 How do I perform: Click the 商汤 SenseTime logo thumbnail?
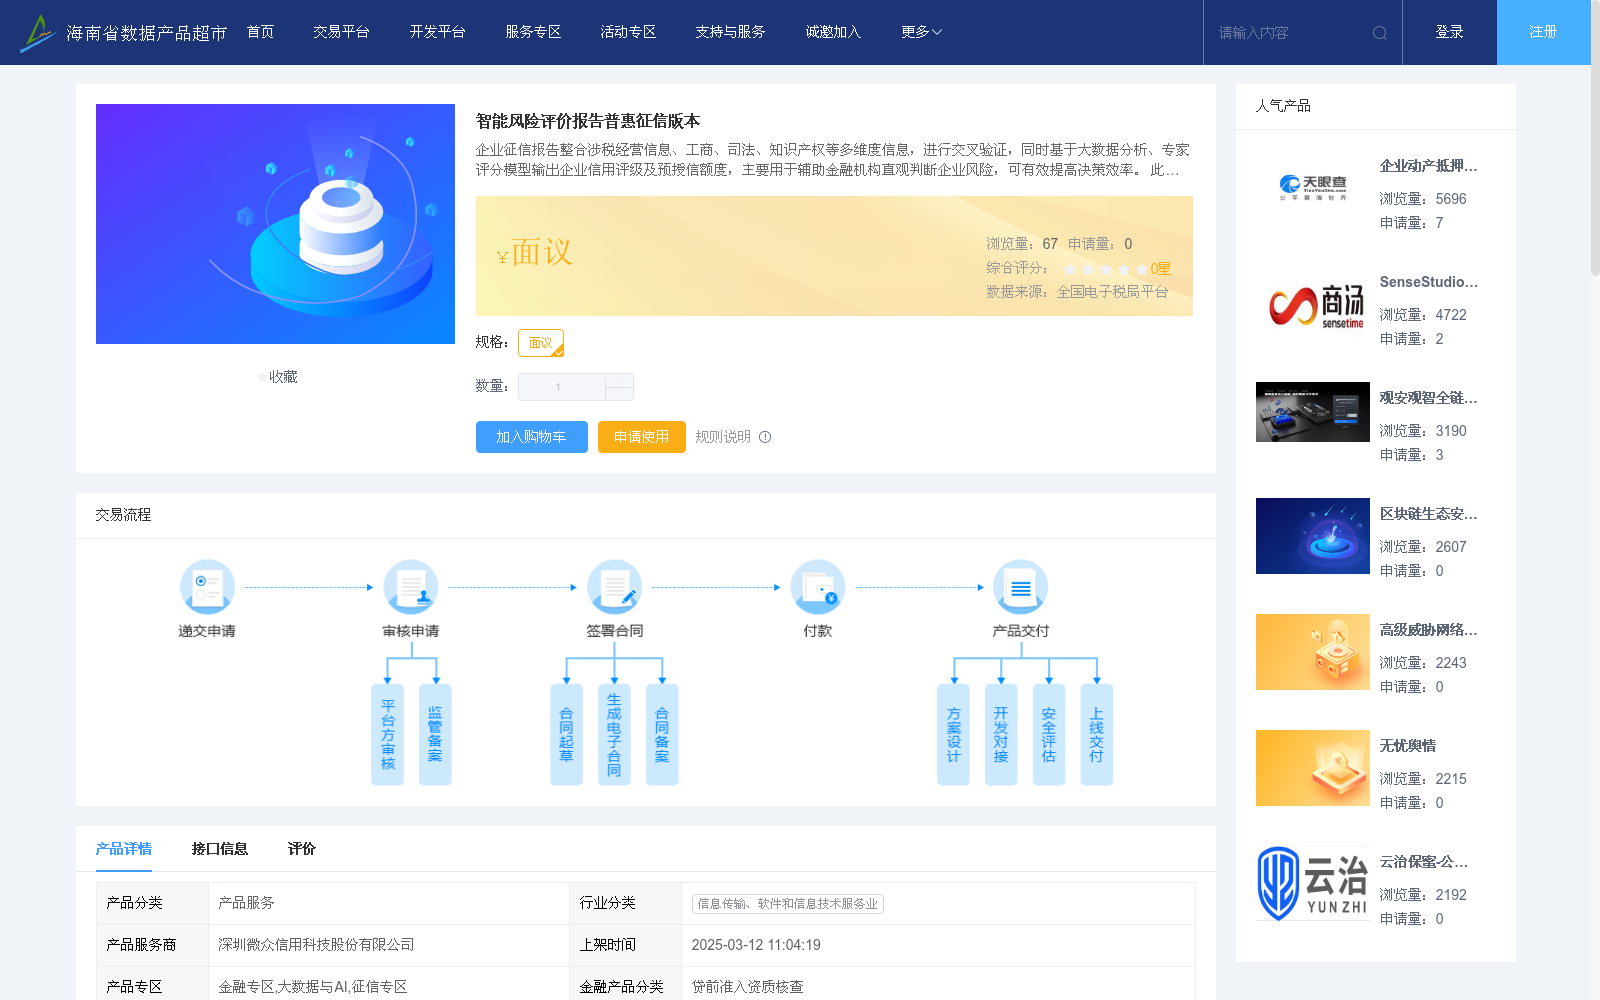click(1313, 304)
